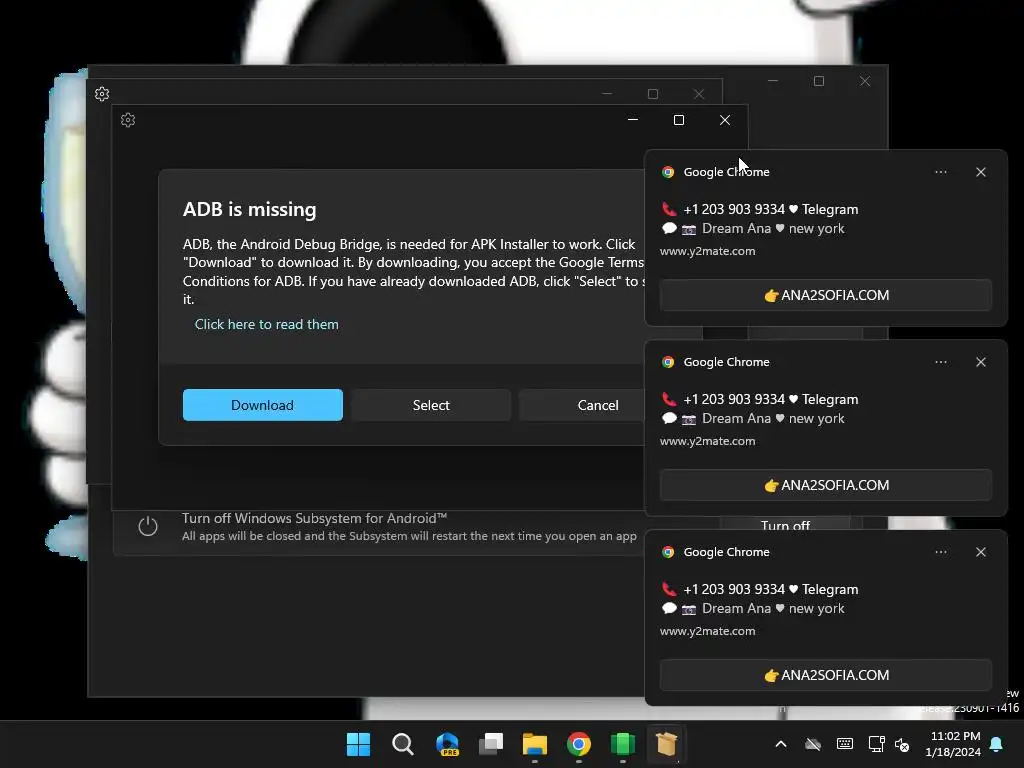Show hidden system tray icons

coord(781,744)
